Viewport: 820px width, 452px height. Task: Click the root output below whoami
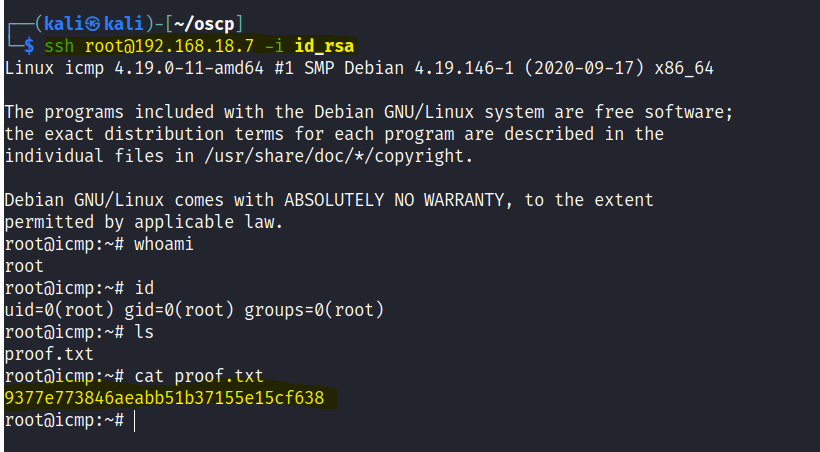tap(24, 267)
